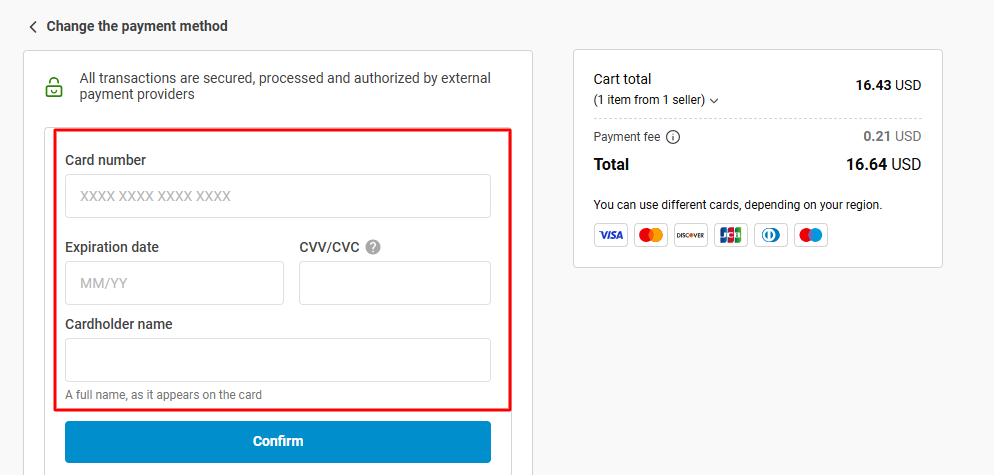Expand the cart items chevron
This screenshot has height=475, width=994.
pos(714,101)
